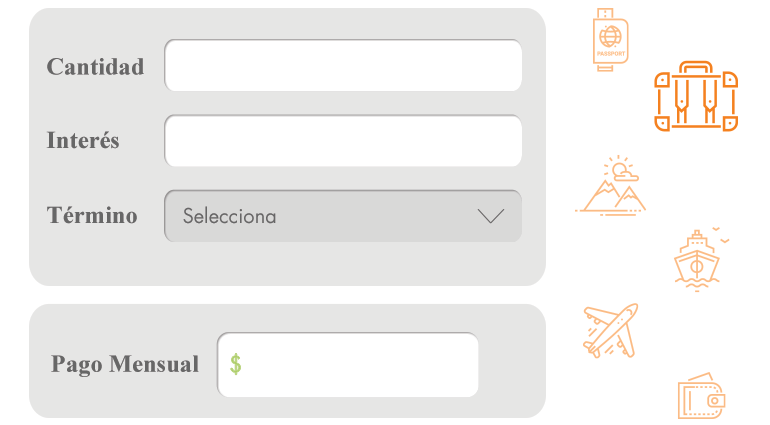Click the sun behind the mountains
770x425 pixels.
(x=619, y=167)
